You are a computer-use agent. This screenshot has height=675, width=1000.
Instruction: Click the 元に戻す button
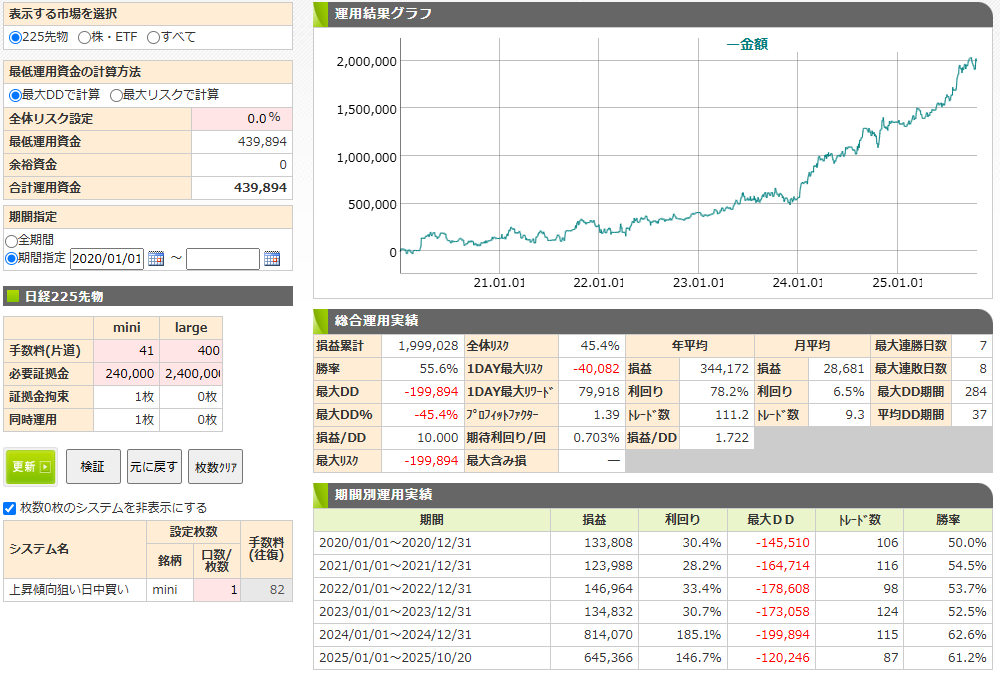(154, 466)
